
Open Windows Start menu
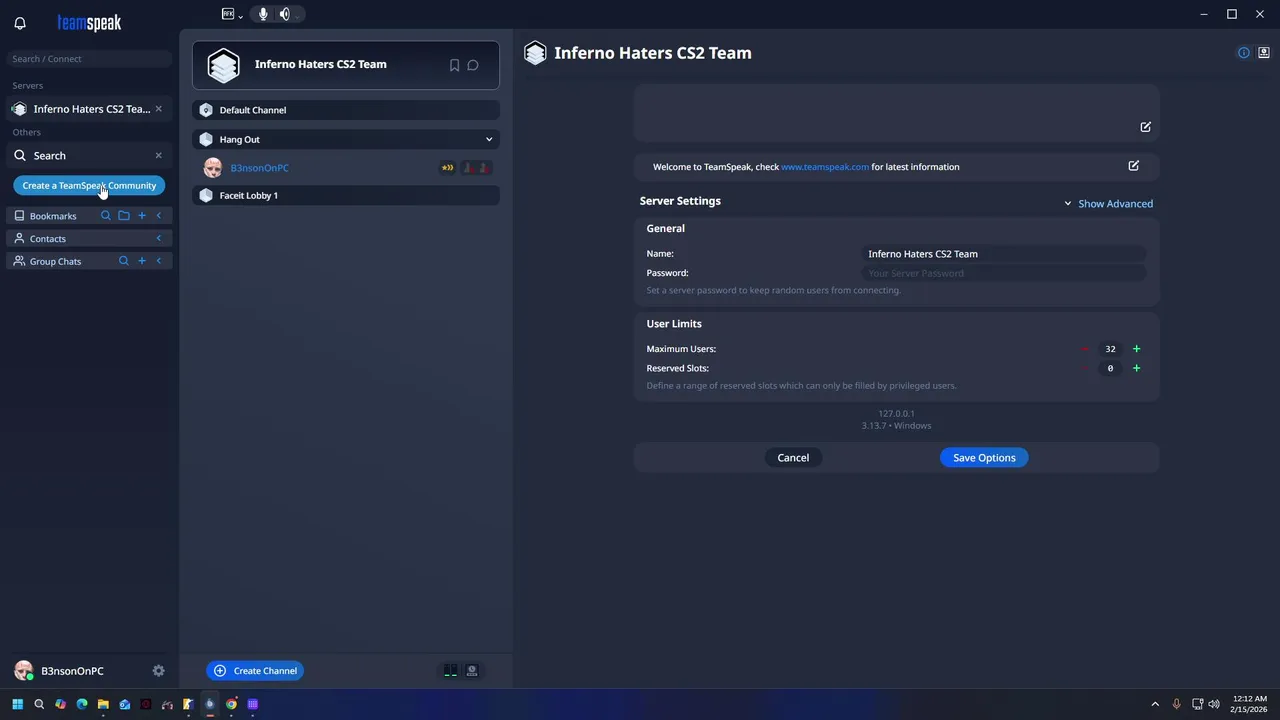click(17, 704)
